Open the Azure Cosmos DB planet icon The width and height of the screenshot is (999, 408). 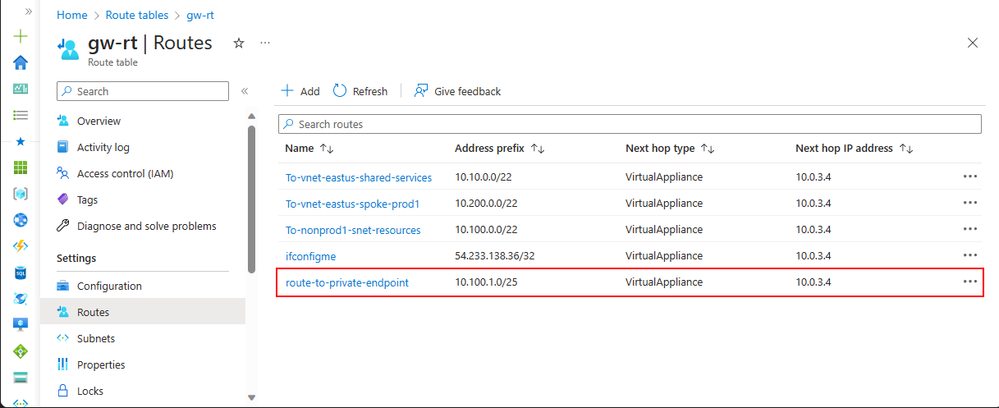(x=21, y=298)
